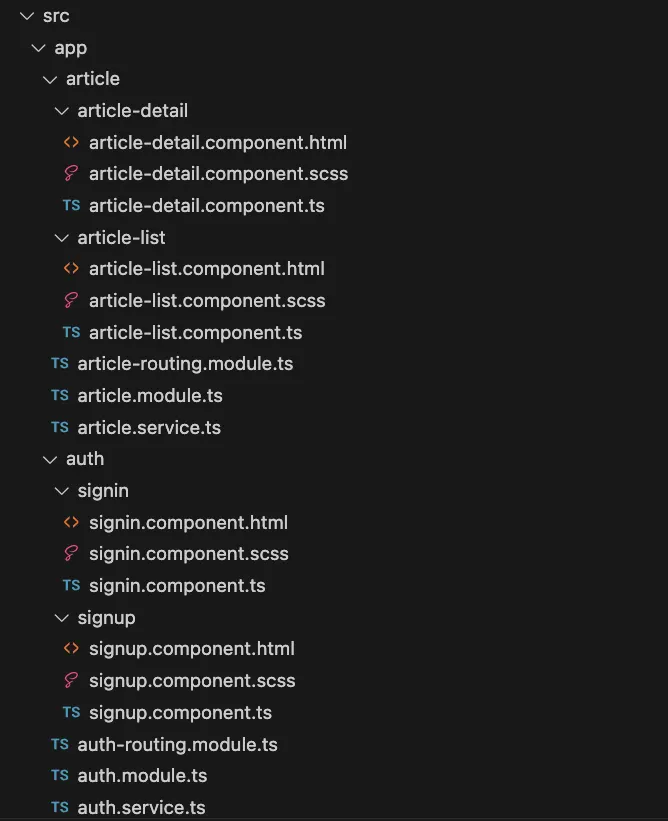Open auth.service.ts file
668x821 pixels.
click(141, 808)
